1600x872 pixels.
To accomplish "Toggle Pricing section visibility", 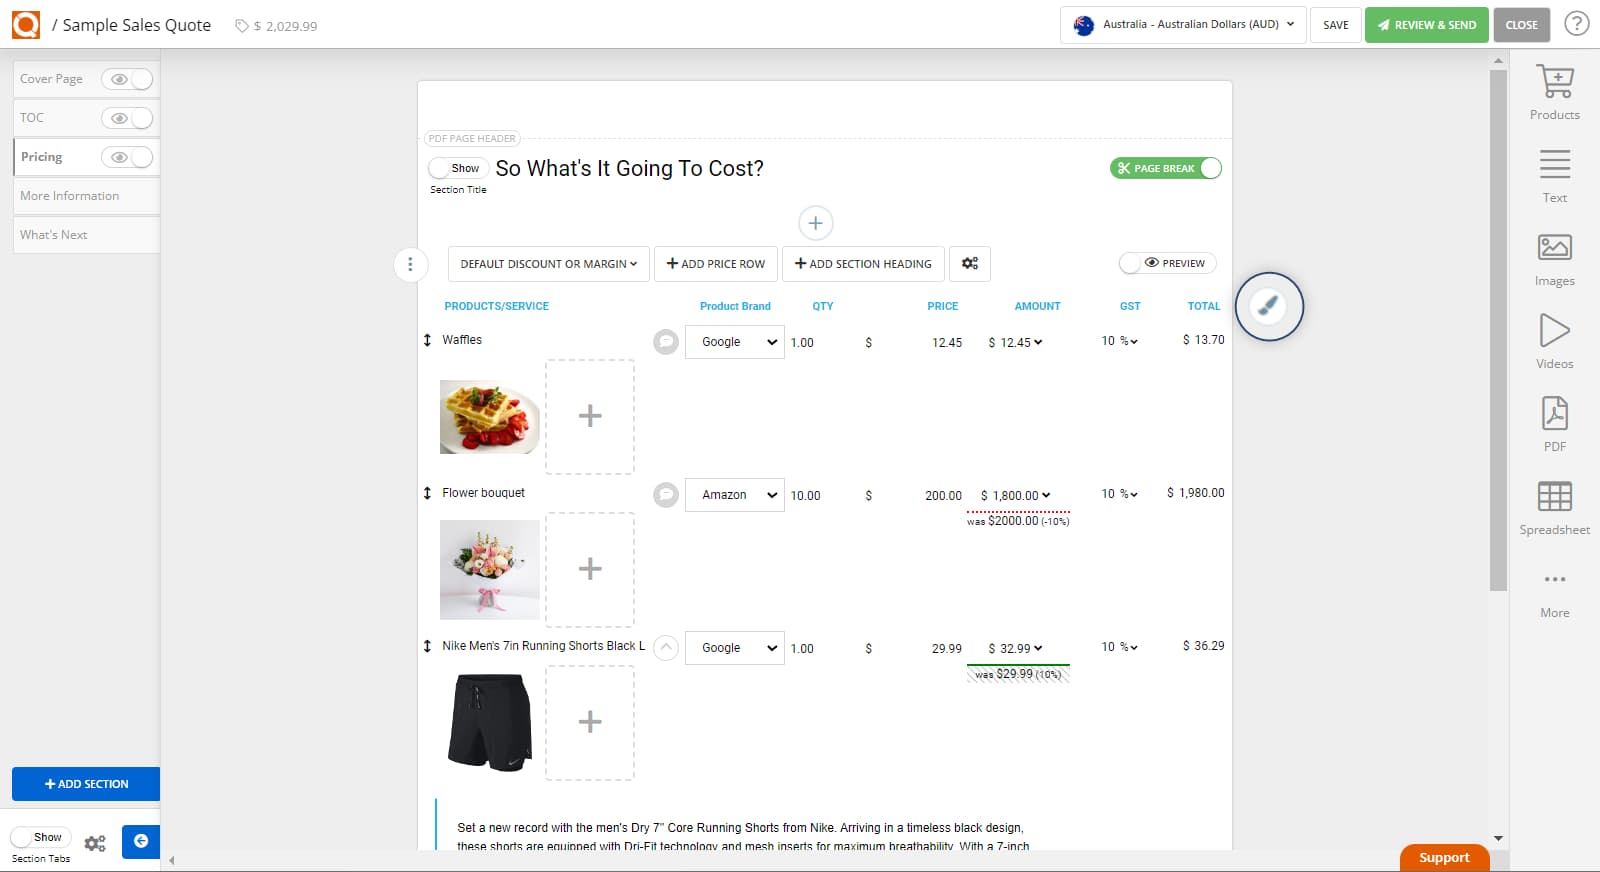I will (x=127, y=157).
